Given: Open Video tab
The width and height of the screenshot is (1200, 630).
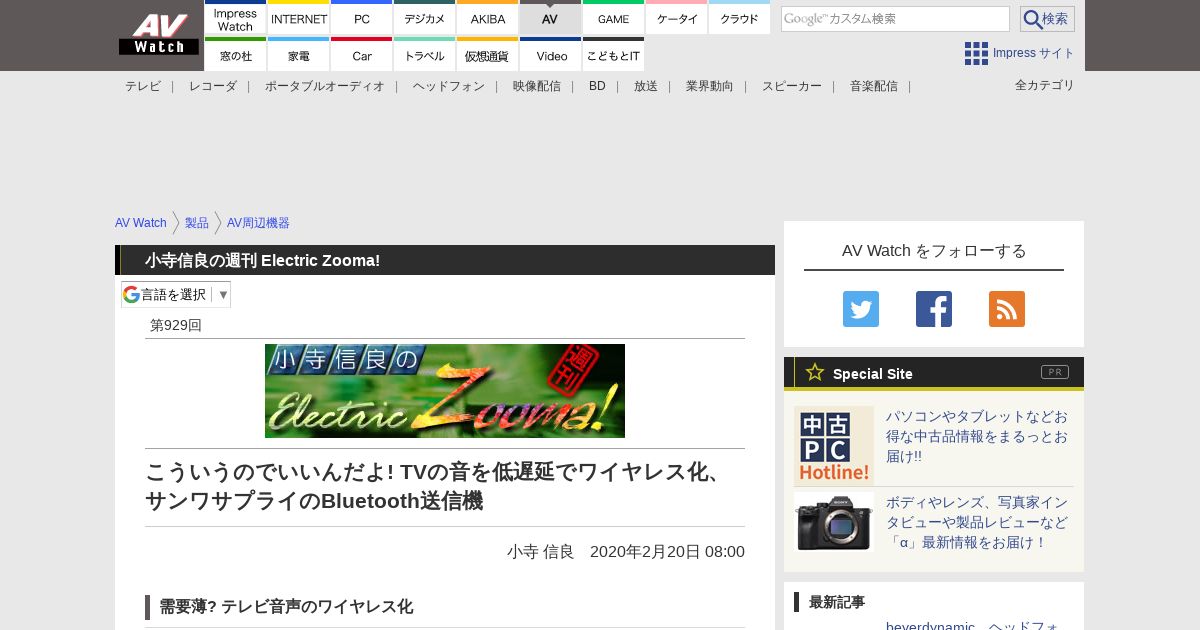Looking at the screenshot, I should [x=551, y=55].
